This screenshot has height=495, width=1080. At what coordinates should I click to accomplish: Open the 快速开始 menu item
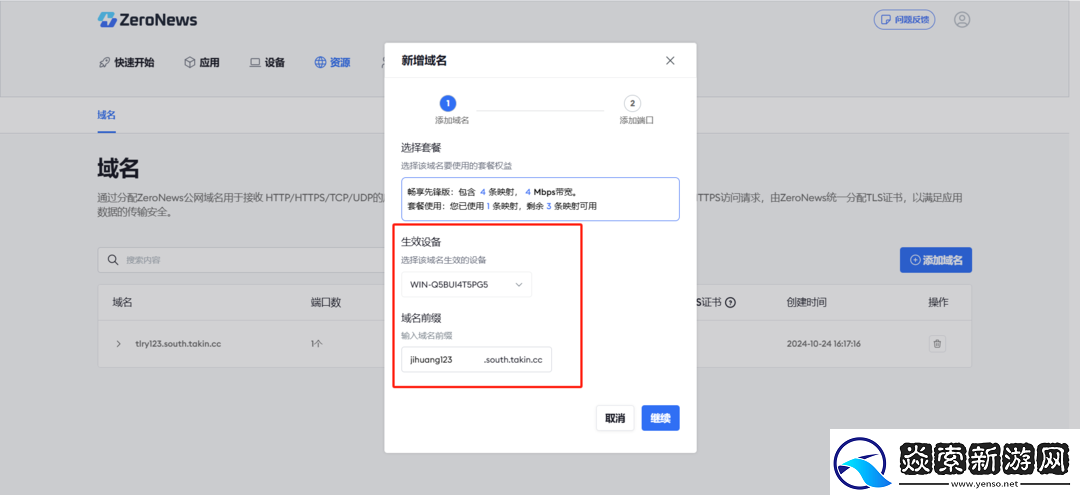pos(127,63)
